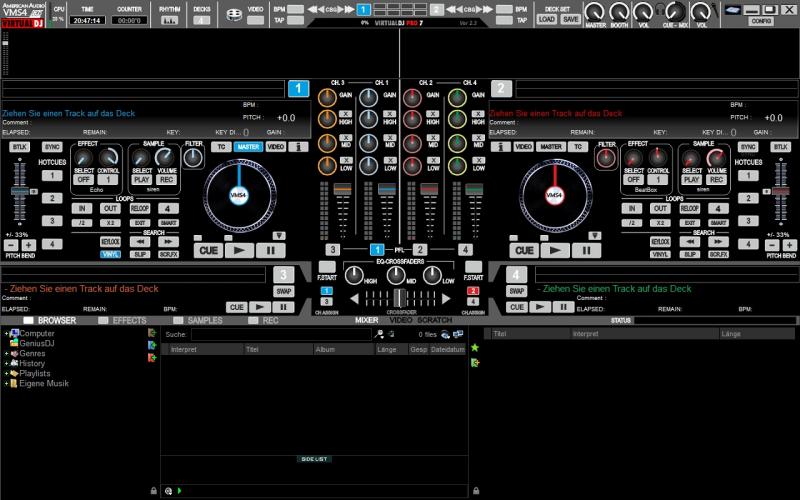Screen dimensions: 800x500
Task: Toggle SLIP mode on deck 1
Action: [140, 254]
